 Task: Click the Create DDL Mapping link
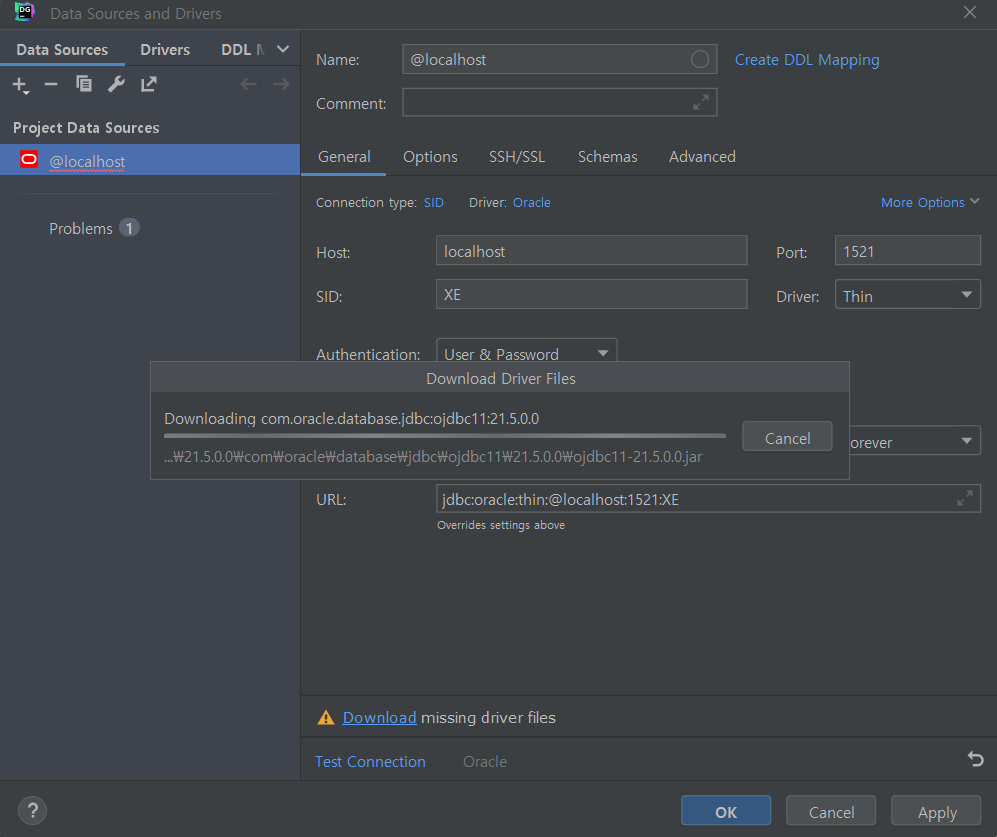pos(807,60)
